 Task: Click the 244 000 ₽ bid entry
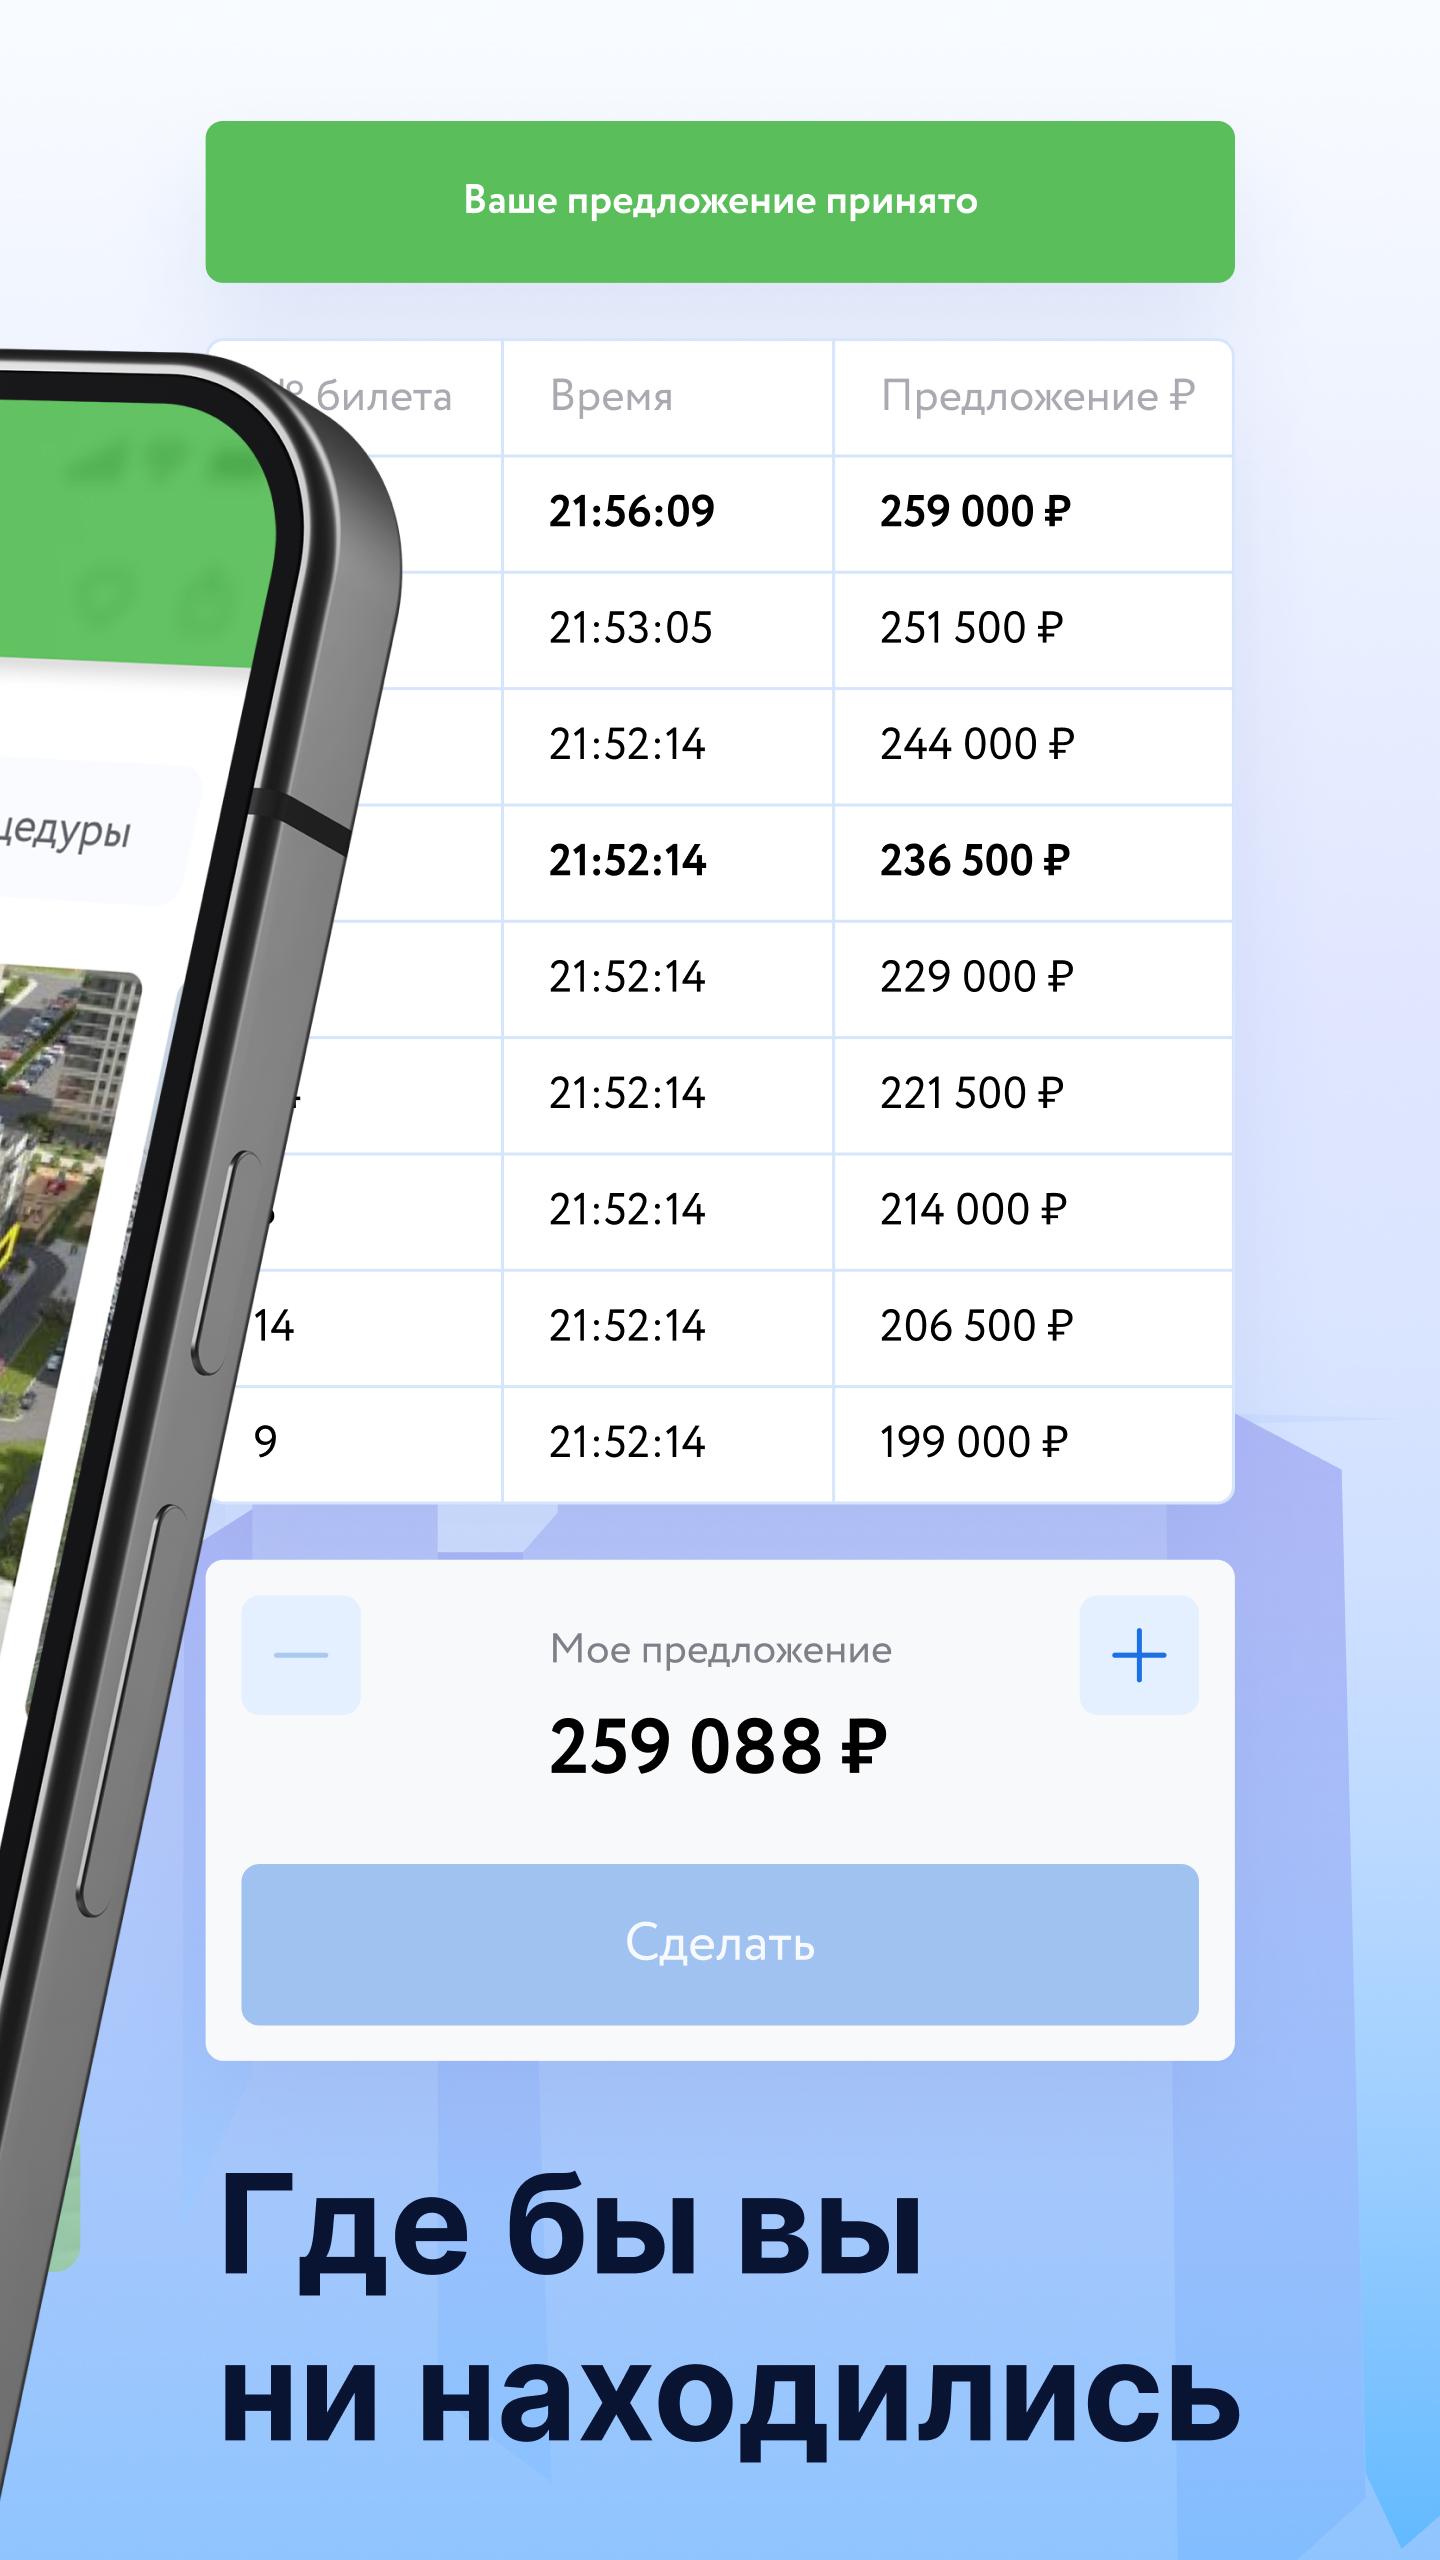pos(977,745)
